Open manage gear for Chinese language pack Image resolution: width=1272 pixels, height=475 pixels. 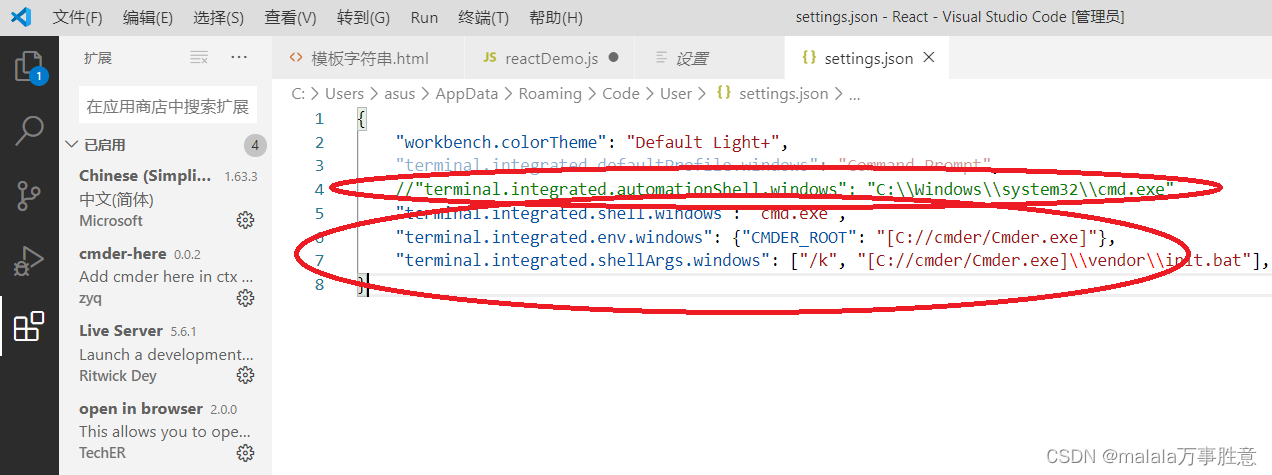coord(245,220)
